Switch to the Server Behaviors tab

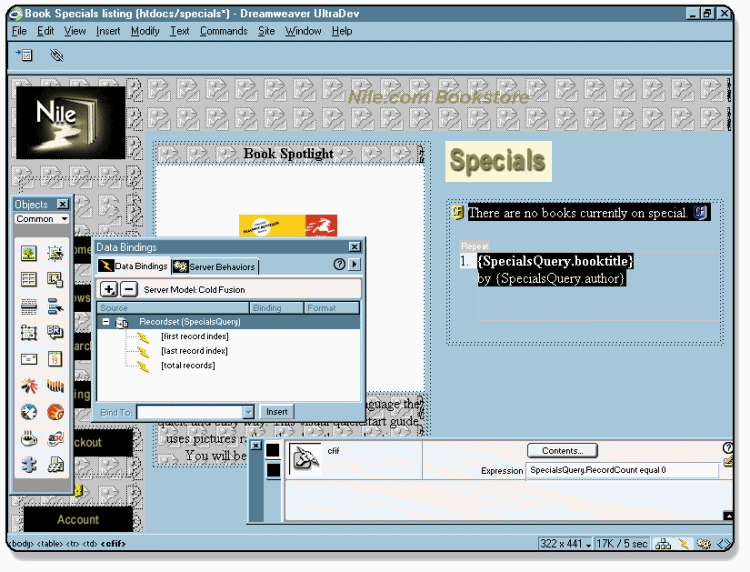(x=214, y=267)
